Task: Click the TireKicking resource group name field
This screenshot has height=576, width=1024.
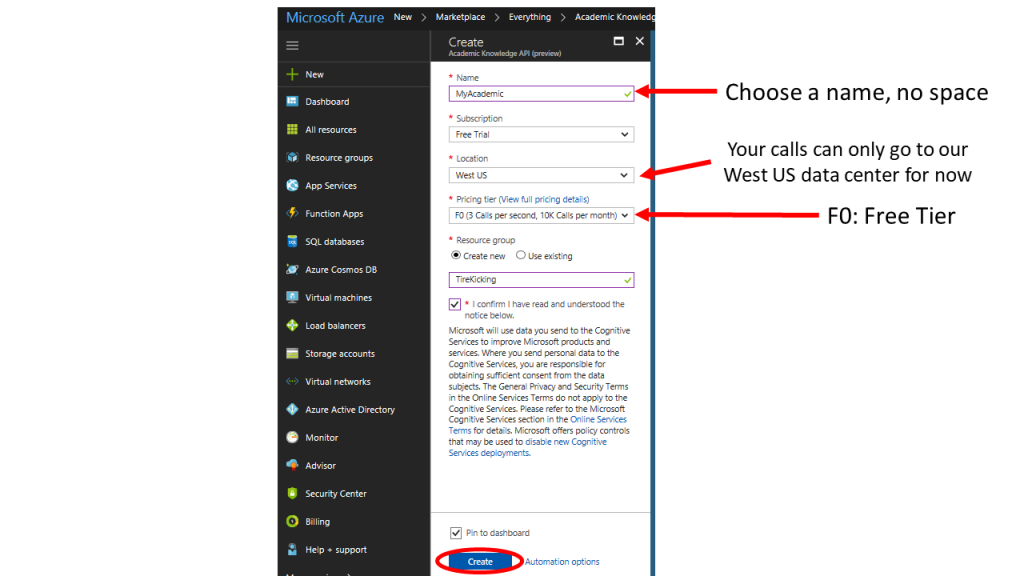Action: point(541,279)
